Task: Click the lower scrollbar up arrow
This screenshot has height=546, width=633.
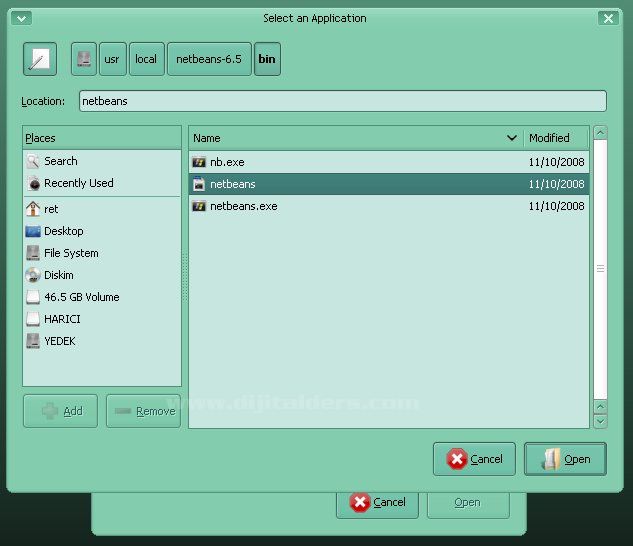Action: click(x=600, y=407)
